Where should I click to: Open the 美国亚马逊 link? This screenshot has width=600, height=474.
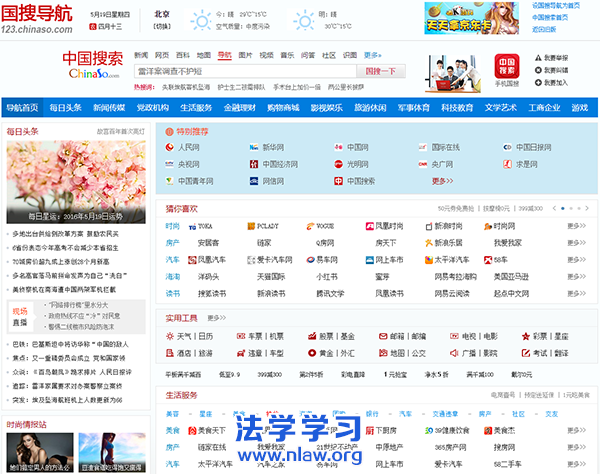click(511, 277)
